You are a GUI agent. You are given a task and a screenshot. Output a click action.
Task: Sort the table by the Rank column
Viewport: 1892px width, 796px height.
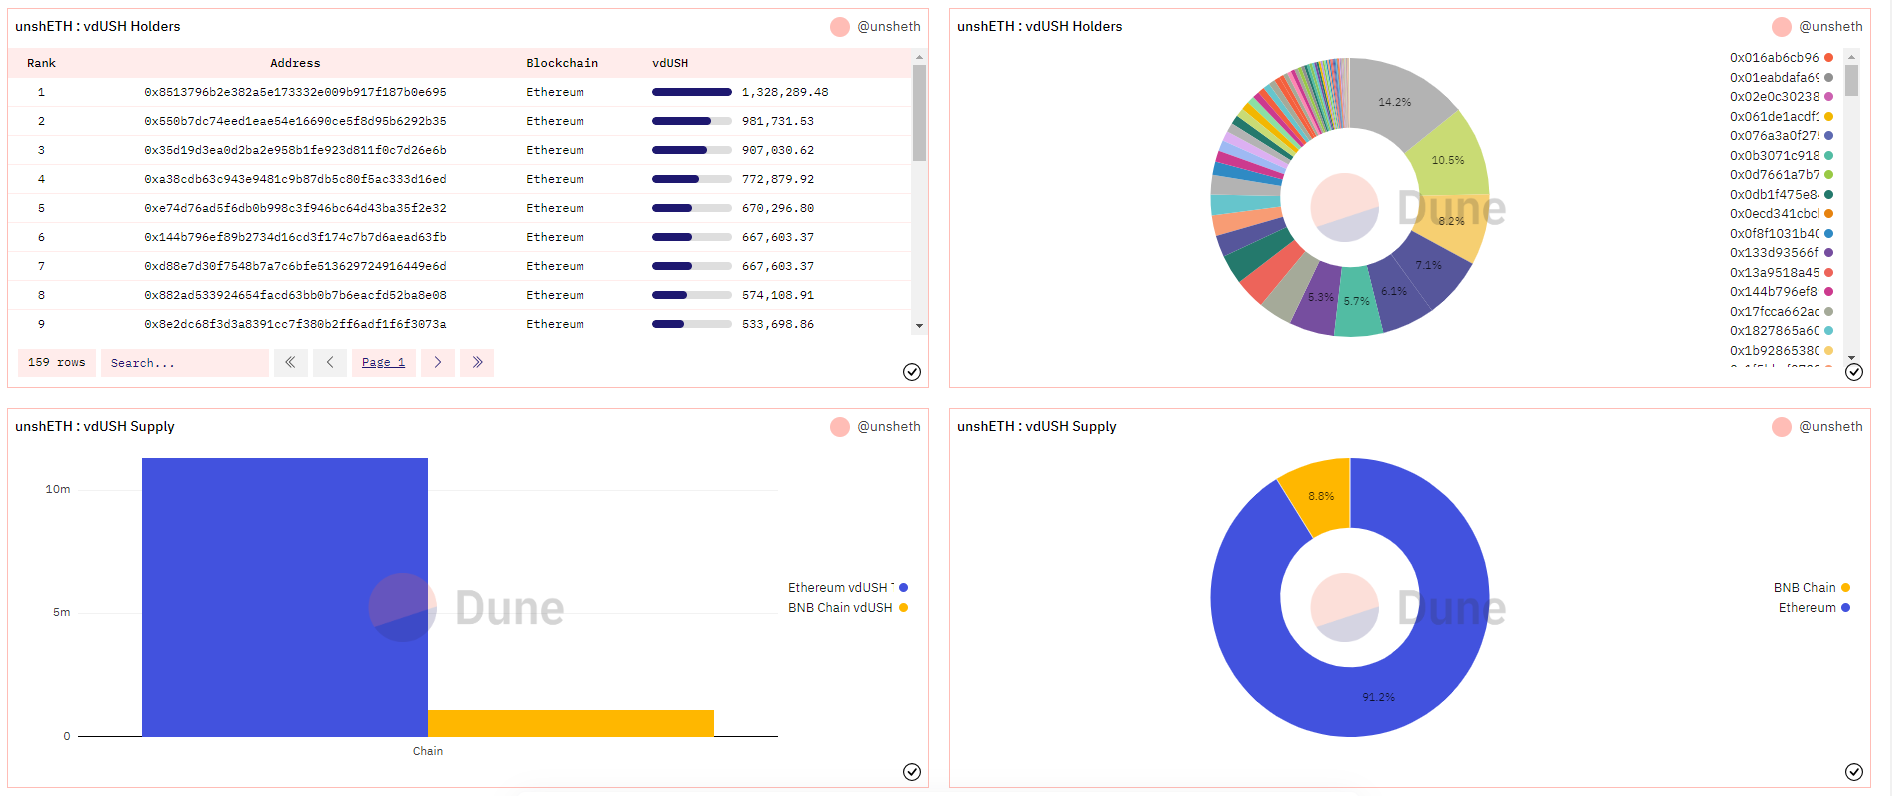(41, 63)
